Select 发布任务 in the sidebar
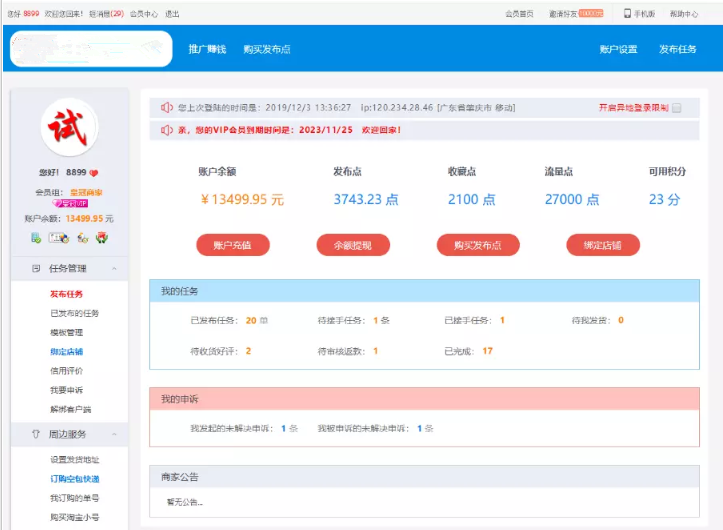The width and height of the screenshot is (723, 530). [x=66, y=294]
